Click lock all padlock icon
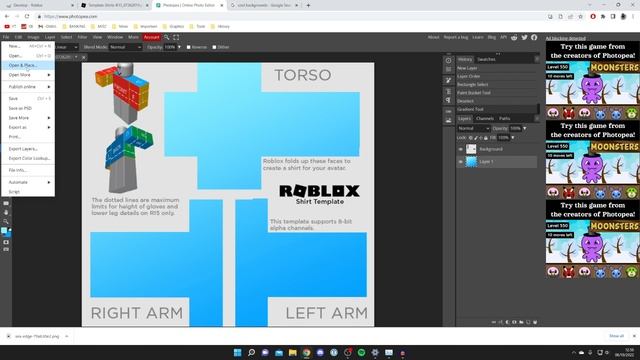 [485, 138]
